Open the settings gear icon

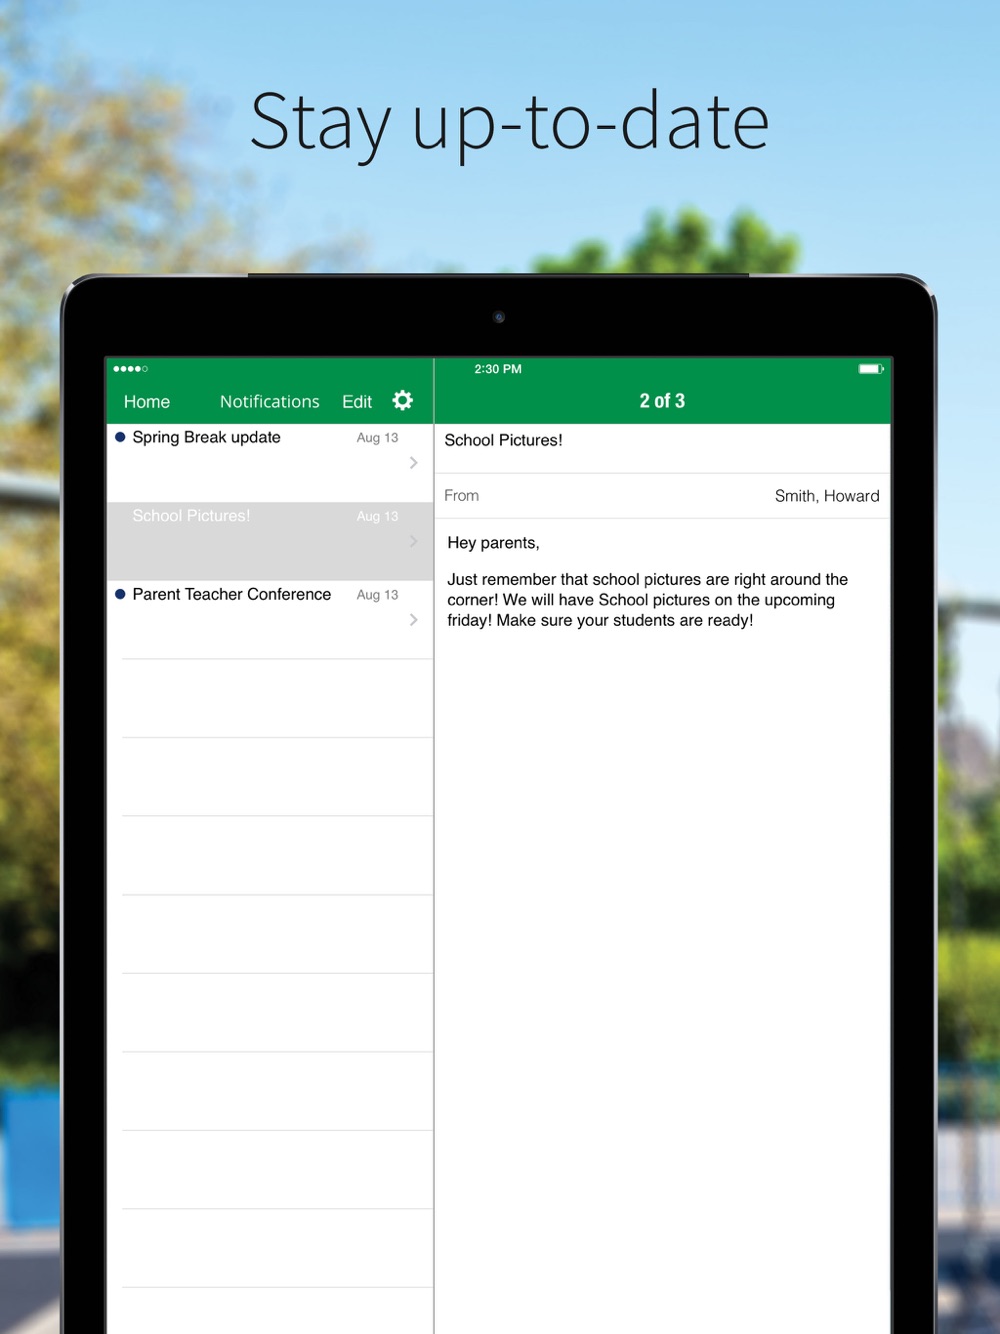tap(403, 401)
